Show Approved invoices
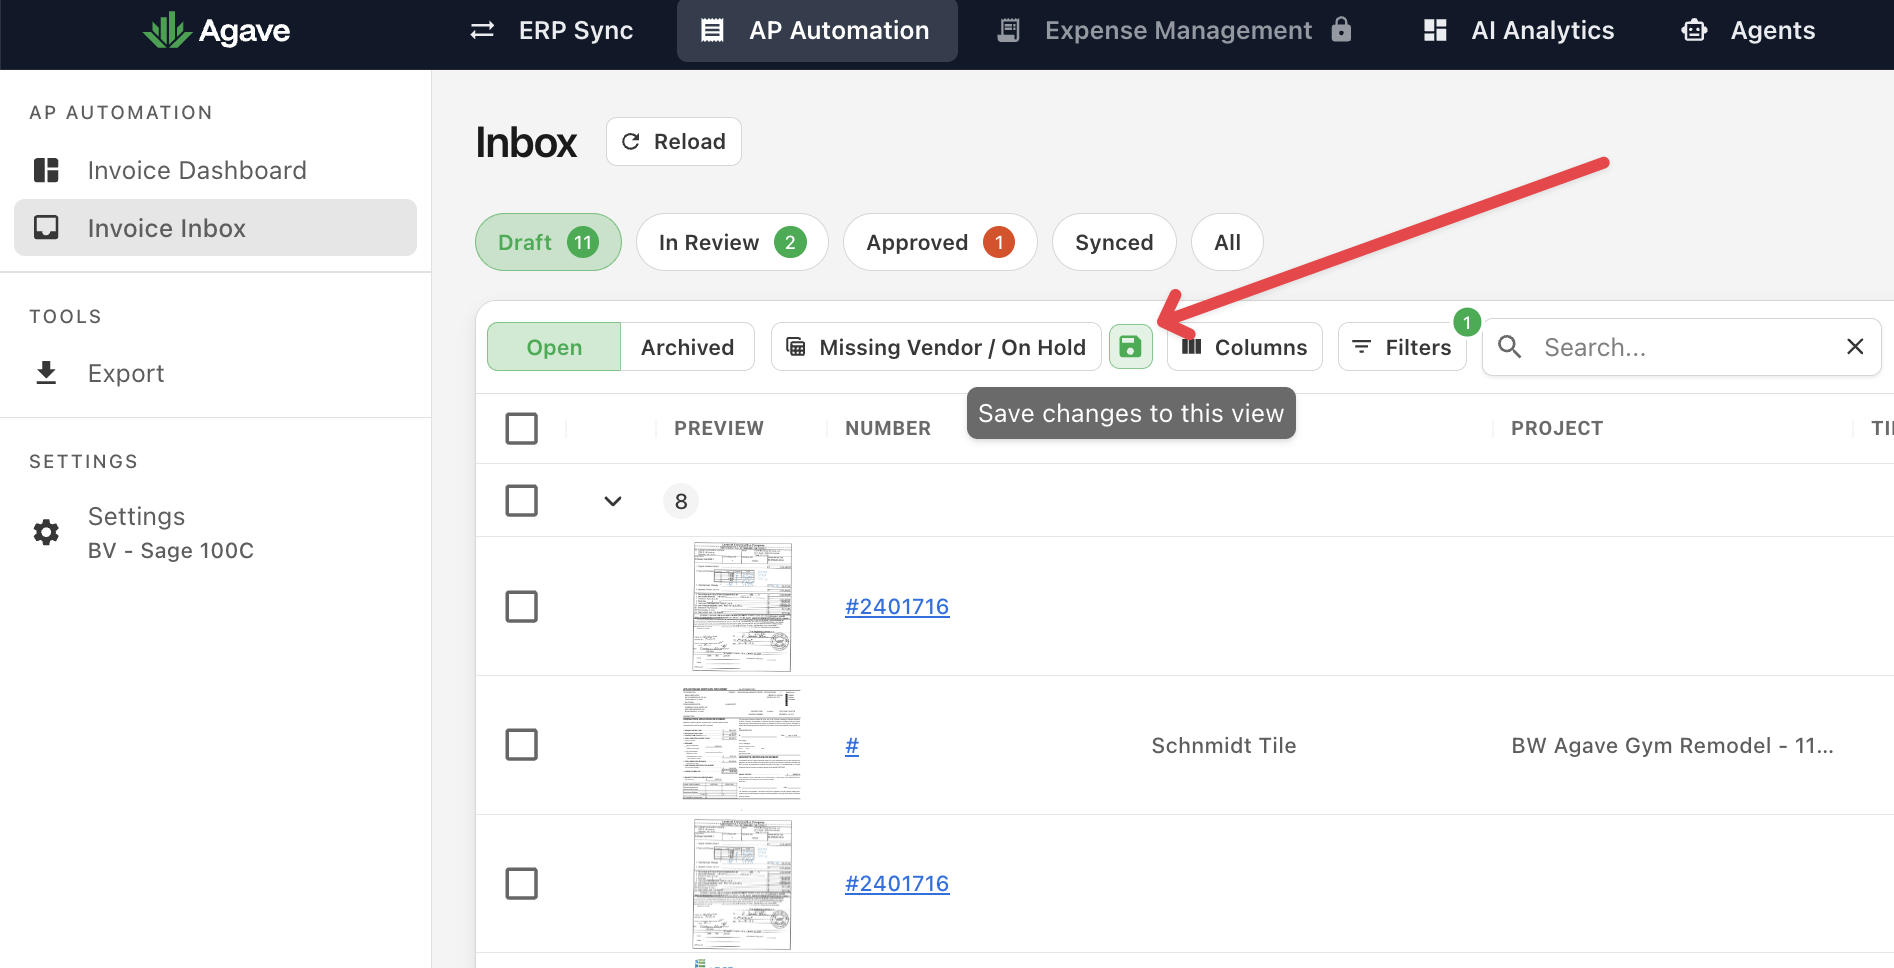The height and width of the screenshot is (968, 1894). click(x=940, y=242)
